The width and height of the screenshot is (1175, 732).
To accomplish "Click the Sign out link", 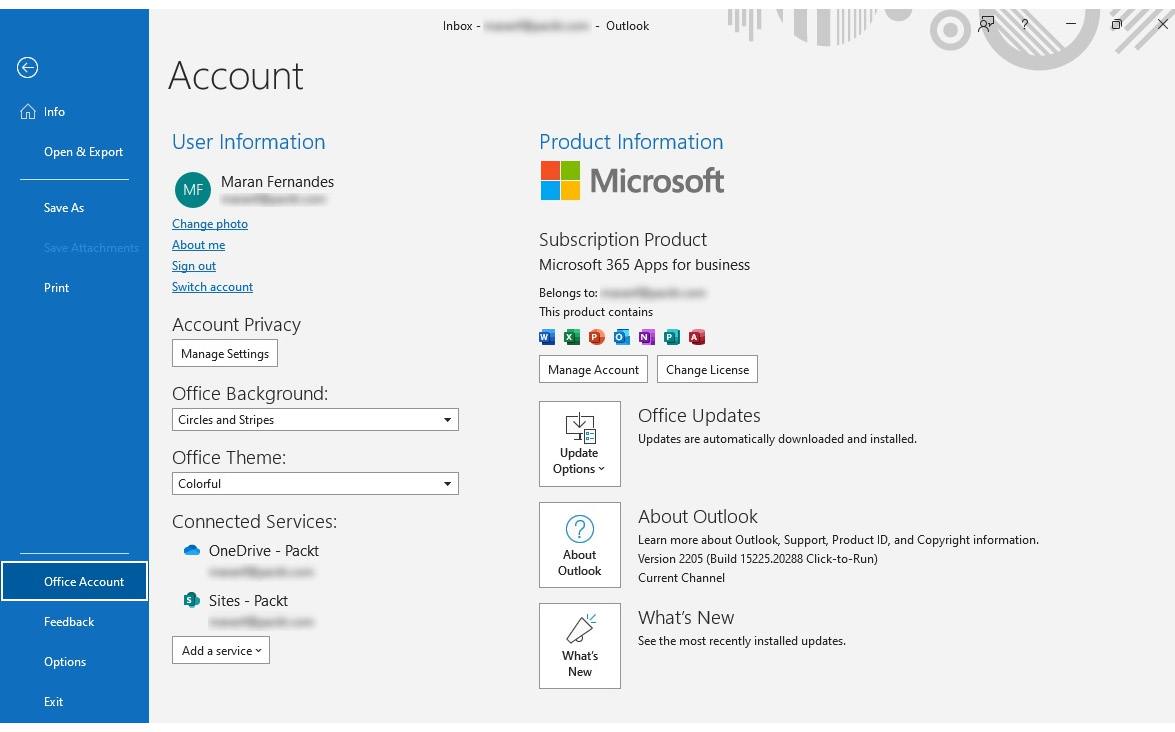I will [194, 266].
